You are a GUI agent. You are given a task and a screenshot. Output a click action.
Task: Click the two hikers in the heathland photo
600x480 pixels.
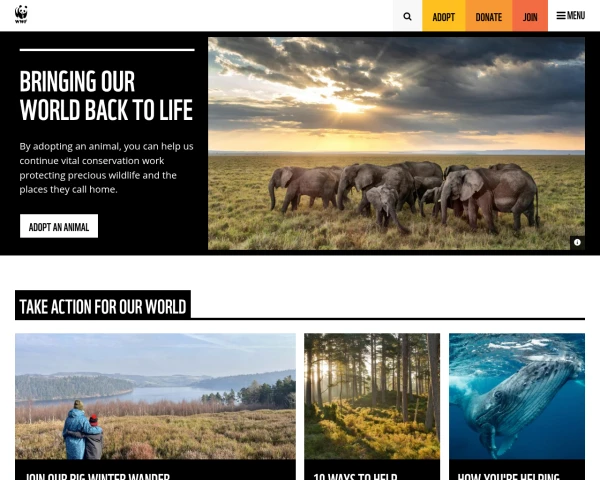click(83, 429)
